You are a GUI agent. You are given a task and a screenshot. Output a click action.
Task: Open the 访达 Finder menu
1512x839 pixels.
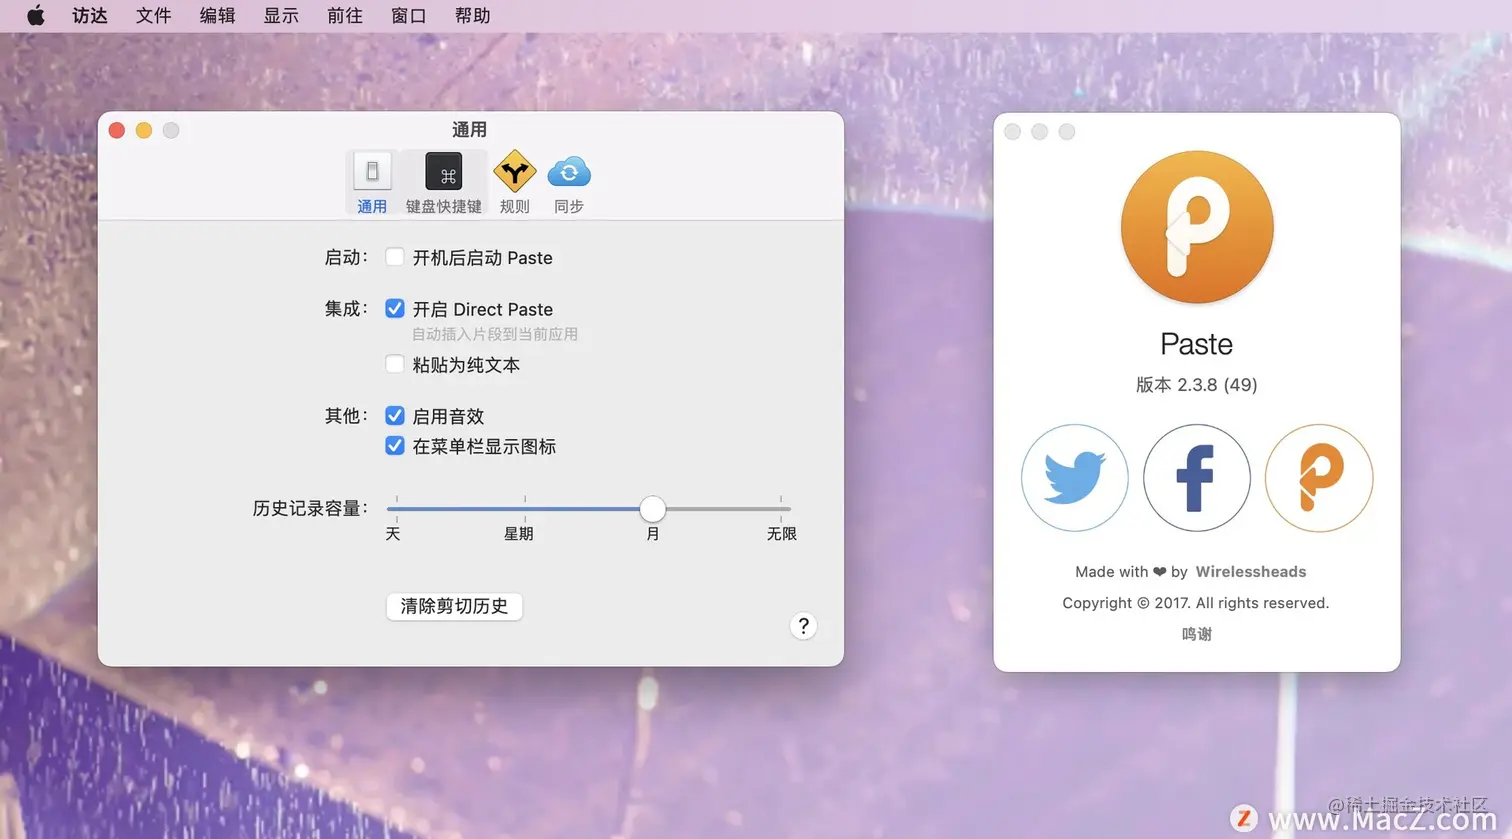(x=90, y=15)
